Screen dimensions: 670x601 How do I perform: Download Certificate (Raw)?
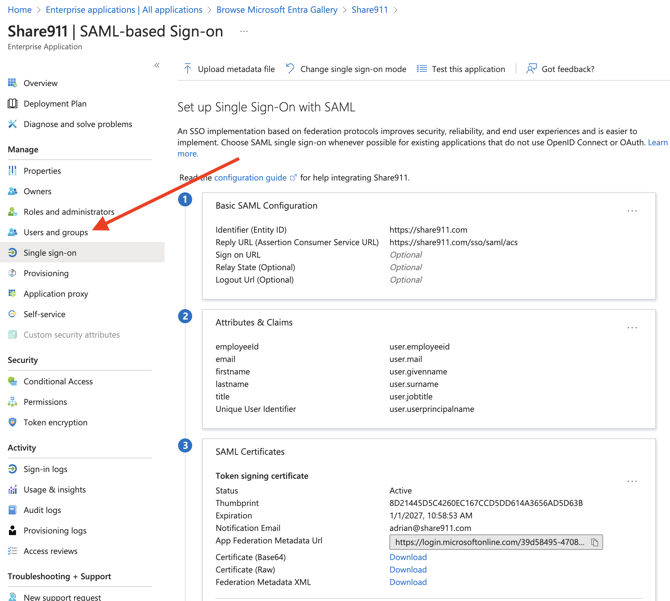click(x=408, y=569)
